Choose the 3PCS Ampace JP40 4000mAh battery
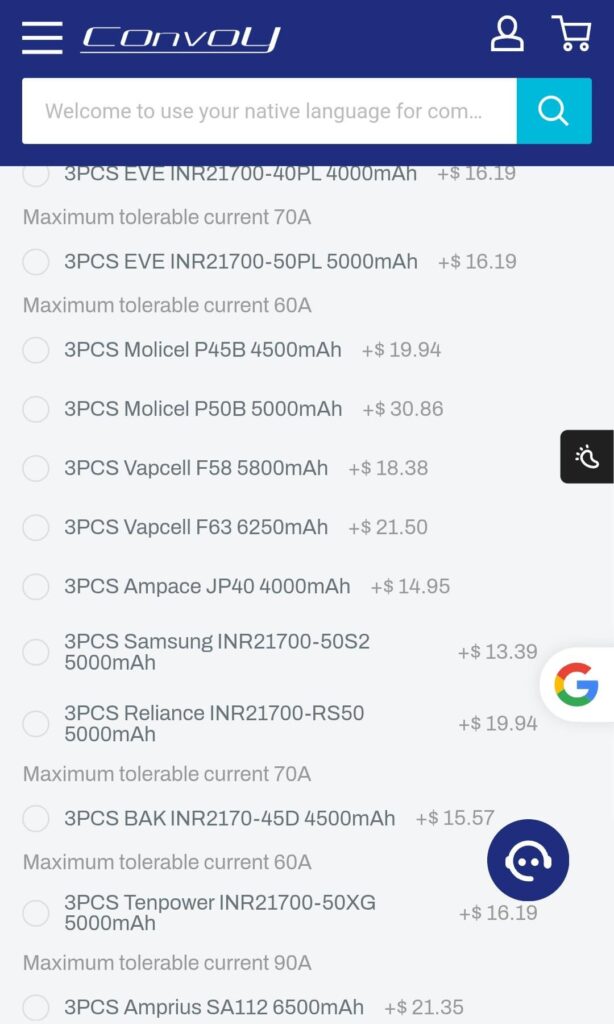This screenshot has height=1024, width=614. (x=35, y=587)
